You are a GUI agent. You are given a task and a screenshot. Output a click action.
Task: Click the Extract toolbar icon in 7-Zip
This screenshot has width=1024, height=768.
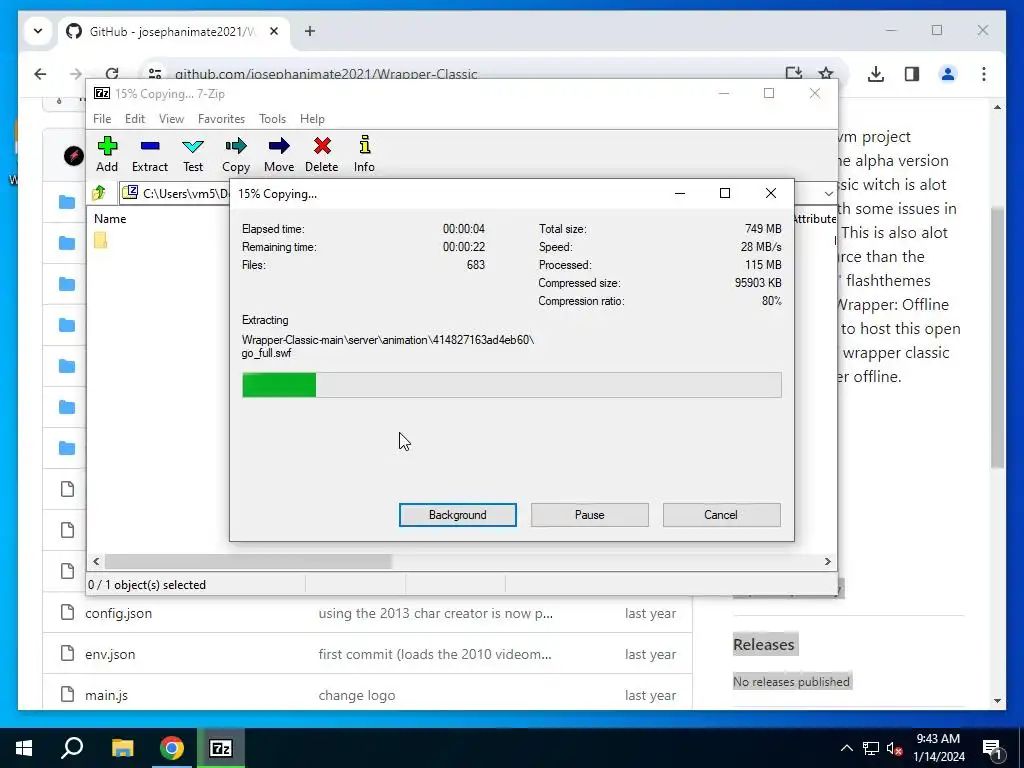click(150, 154)
